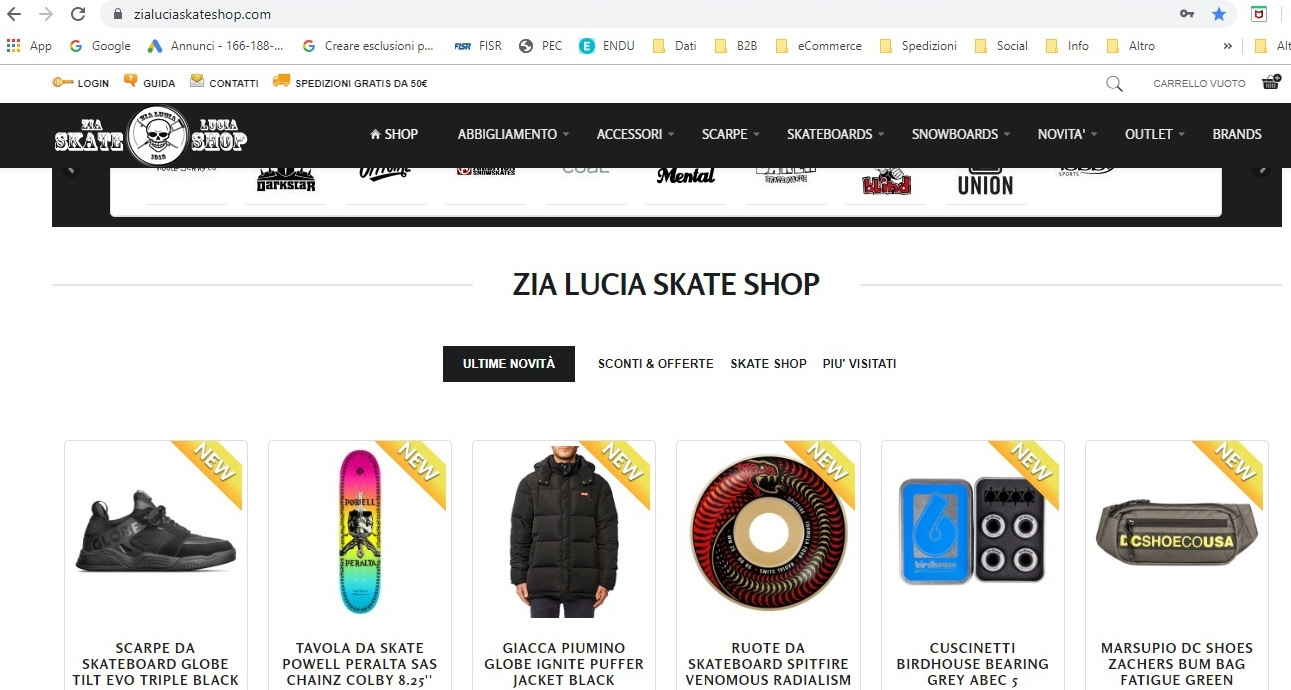This screenshot has height=690, width=1291.
Task: Click the Zia Lucia Skate Shop logo
Action: [151, 134]
